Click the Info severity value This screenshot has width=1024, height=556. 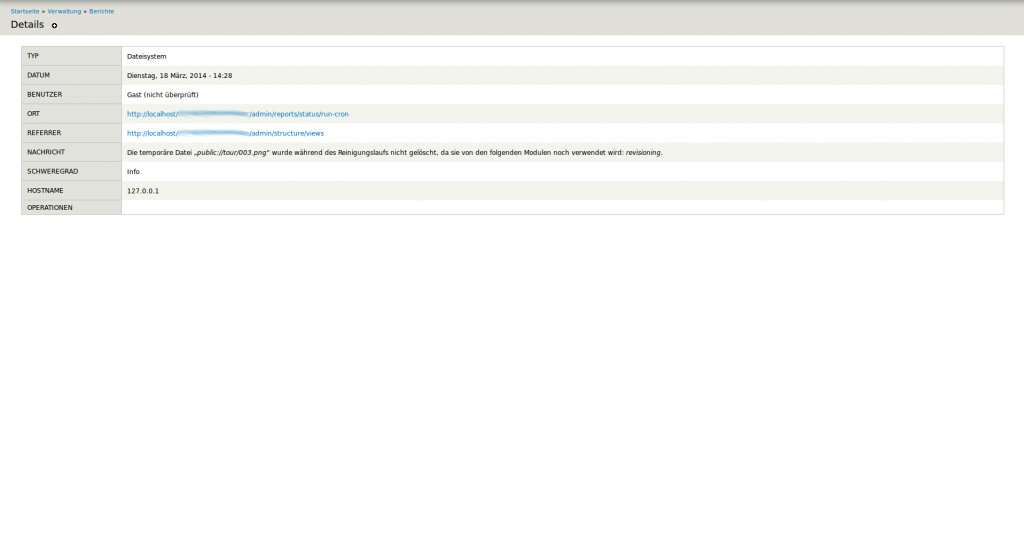[x=133, y=171]
